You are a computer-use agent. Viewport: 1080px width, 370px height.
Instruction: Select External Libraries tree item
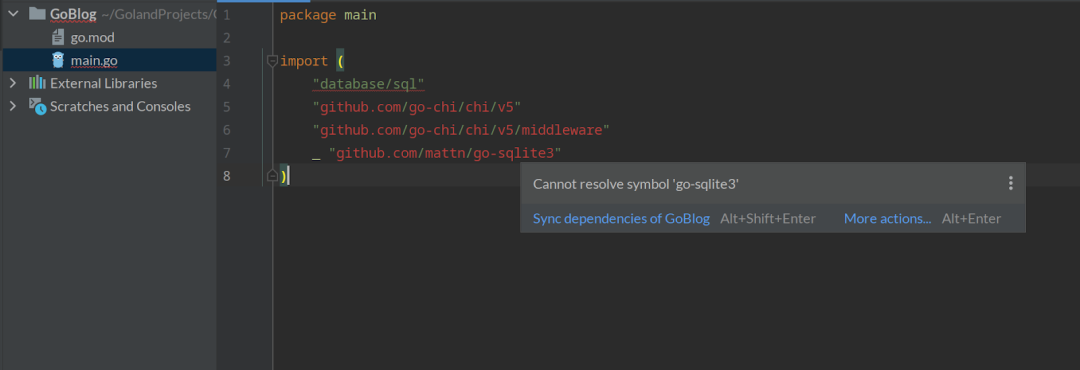coord(103,83)
